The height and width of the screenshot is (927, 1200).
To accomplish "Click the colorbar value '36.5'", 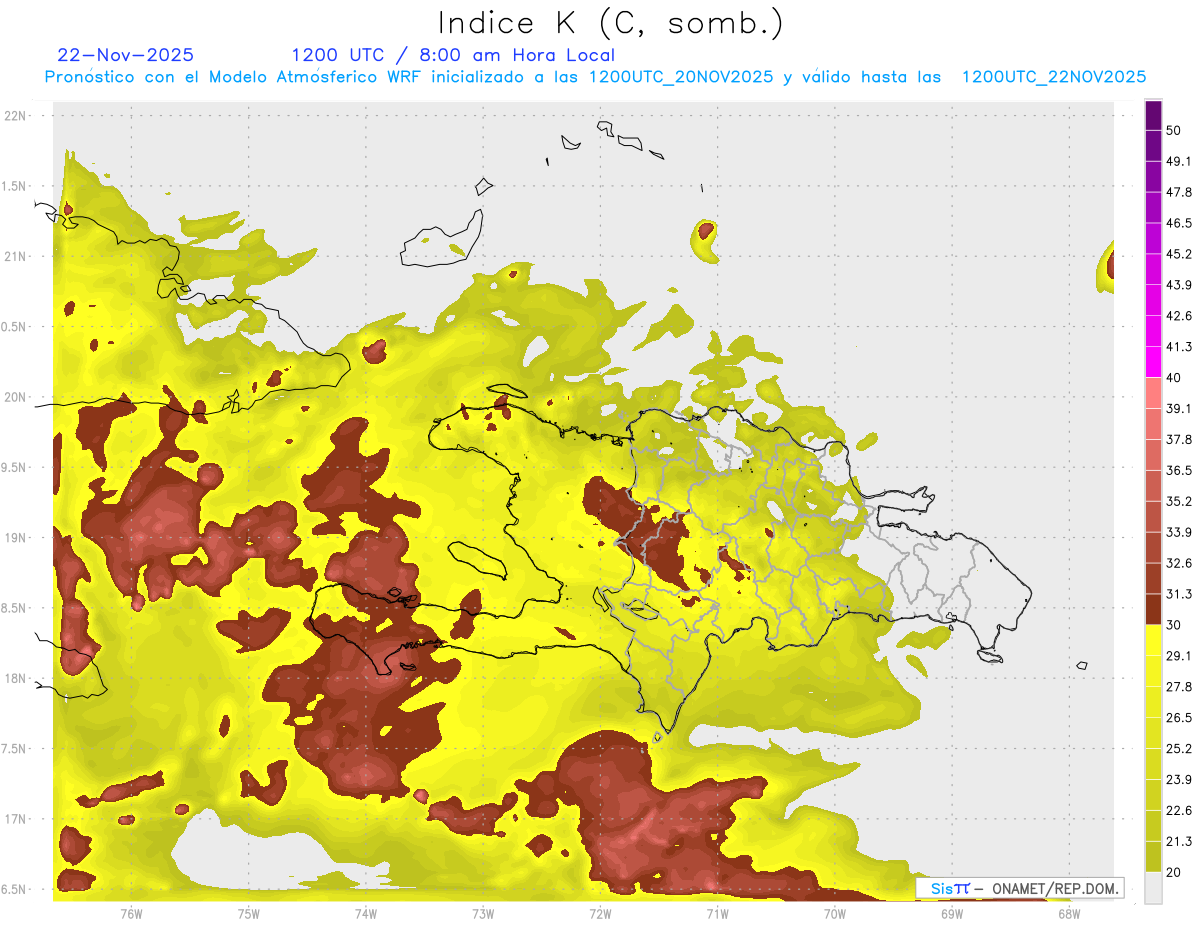I will [1179, 471].
